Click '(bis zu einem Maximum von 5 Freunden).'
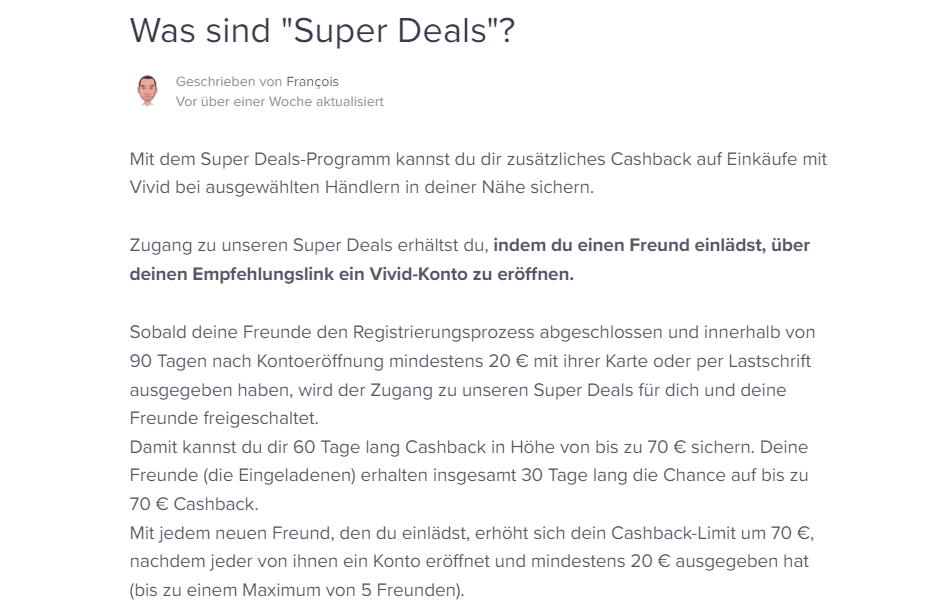The height and width of the screenshot is (600, 949). [297, 590]
